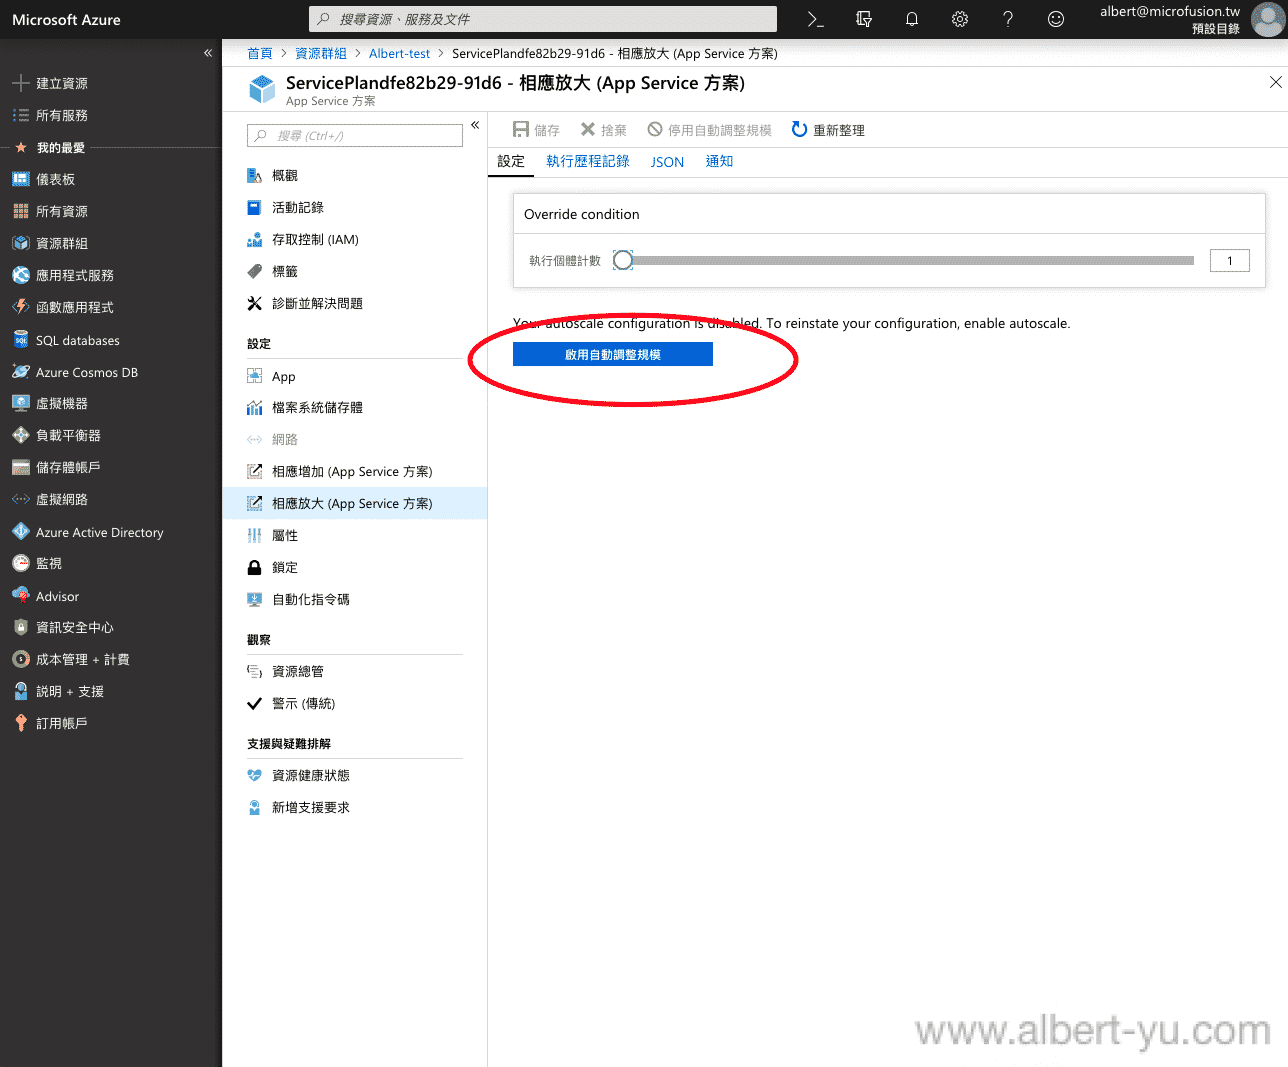Open 資源健康狀態 menu item
Image resolution: width=1288 pixels, height=1067 pixels.
pos(355,775)
